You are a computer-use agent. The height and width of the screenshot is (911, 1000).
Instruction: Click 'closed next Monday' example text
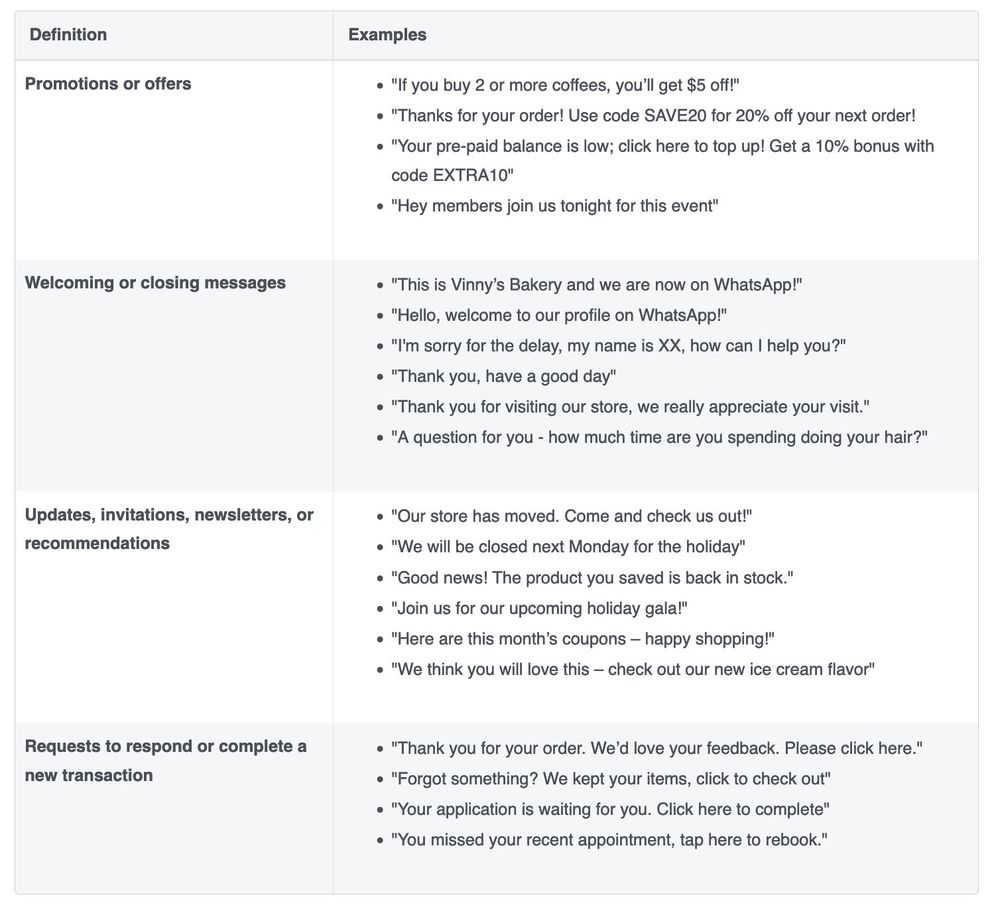click(568, 547)
